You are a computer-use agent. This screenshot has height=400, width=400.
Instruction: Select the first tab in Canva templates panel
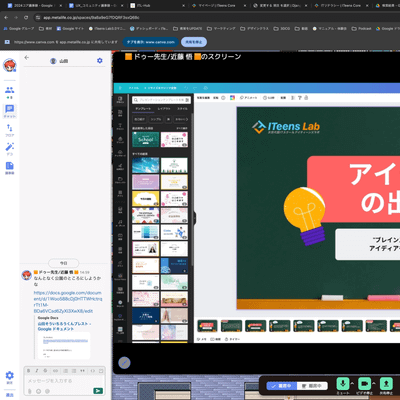[x=143, y=109]
